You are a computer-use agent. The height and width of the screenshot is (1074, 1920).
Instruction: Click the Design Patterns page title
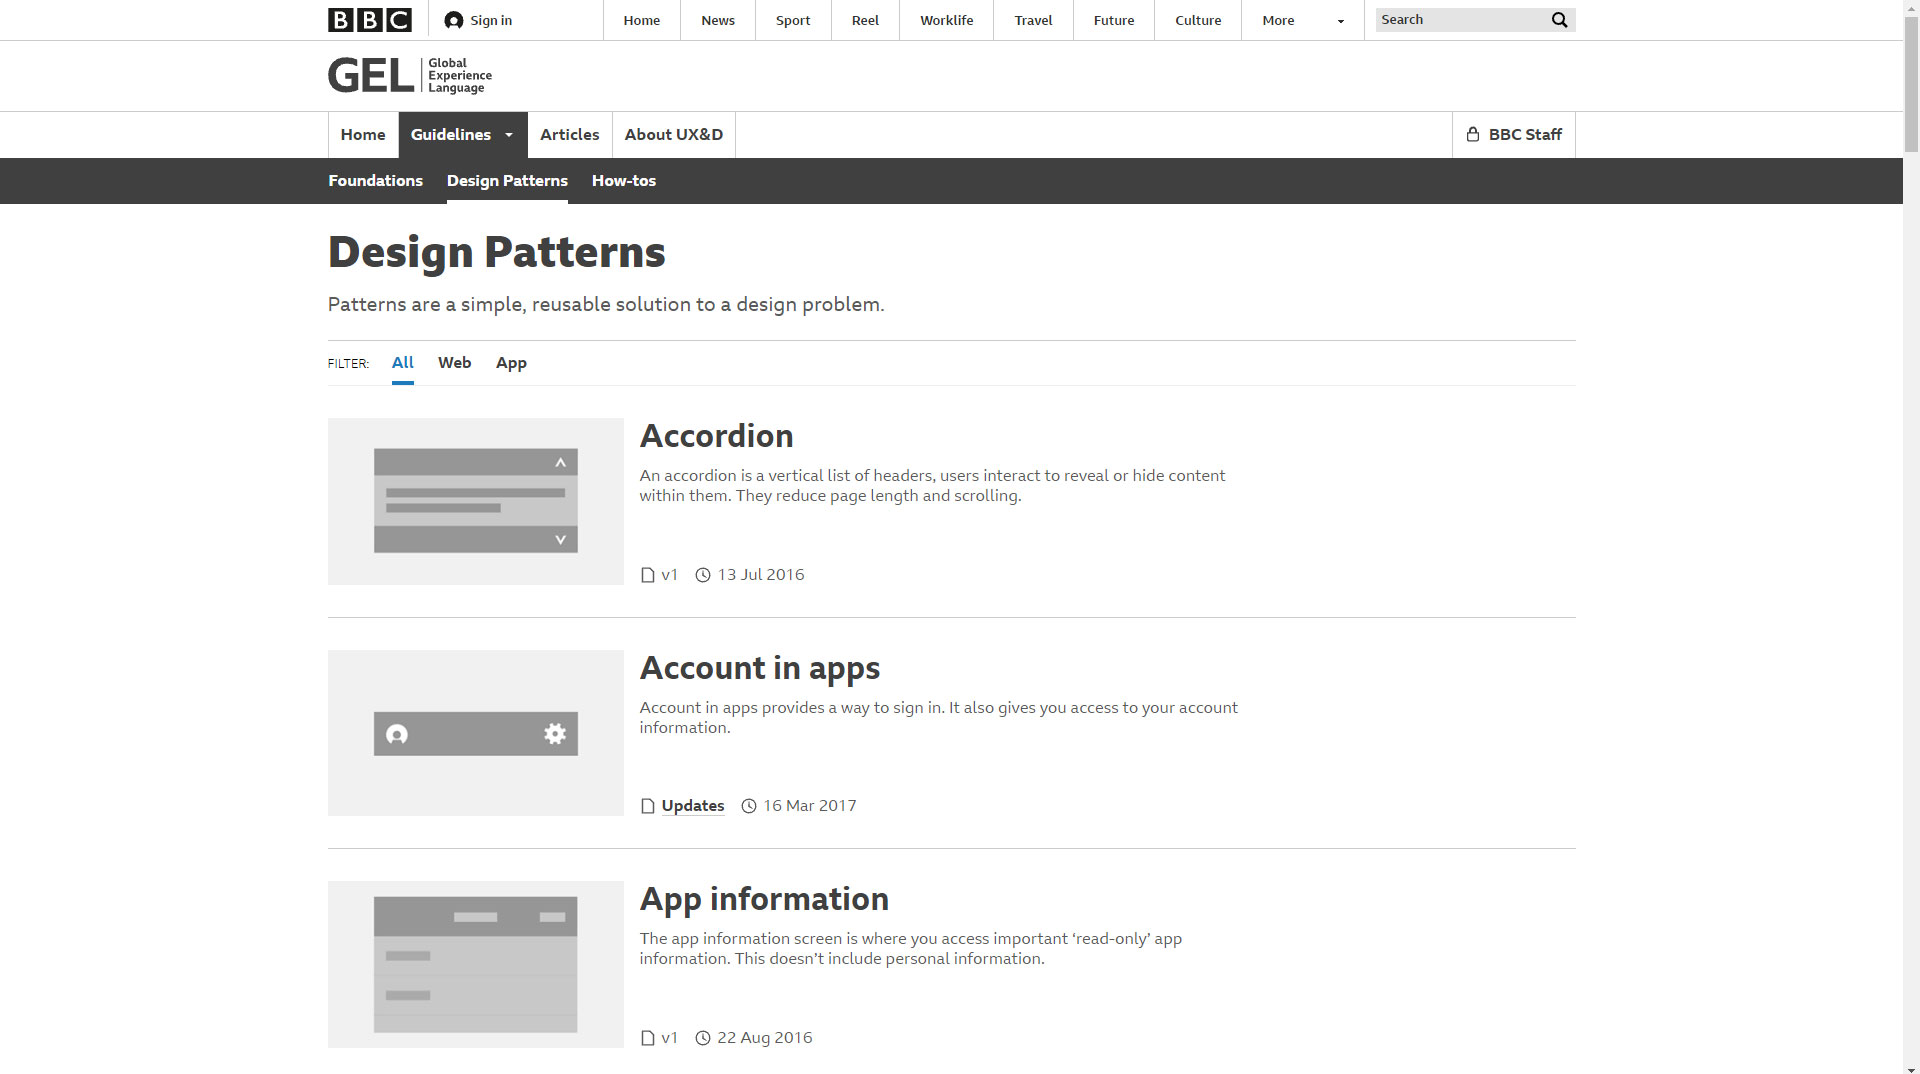pos(496,252)
